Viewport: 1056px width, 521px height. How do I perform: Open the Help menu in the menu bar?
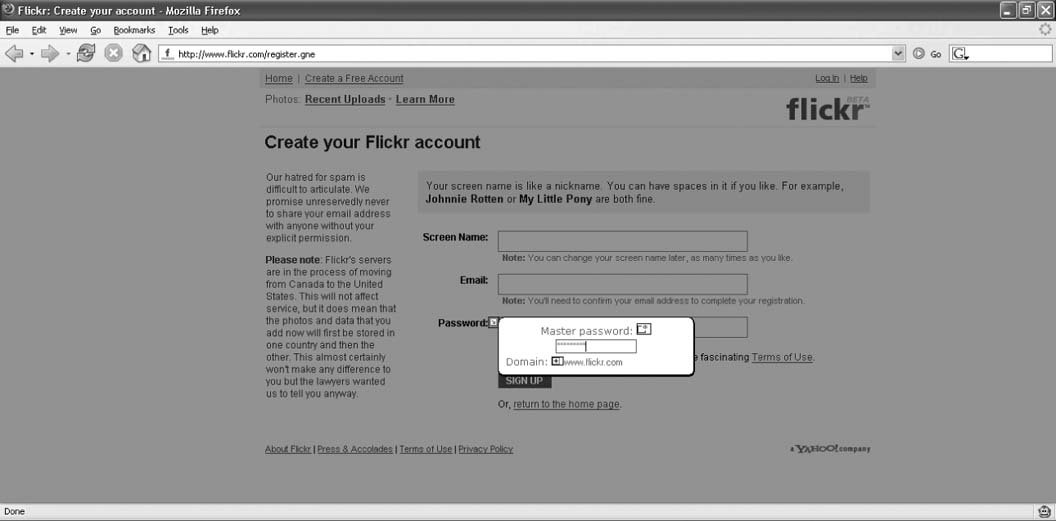click(x=209, y=30)
